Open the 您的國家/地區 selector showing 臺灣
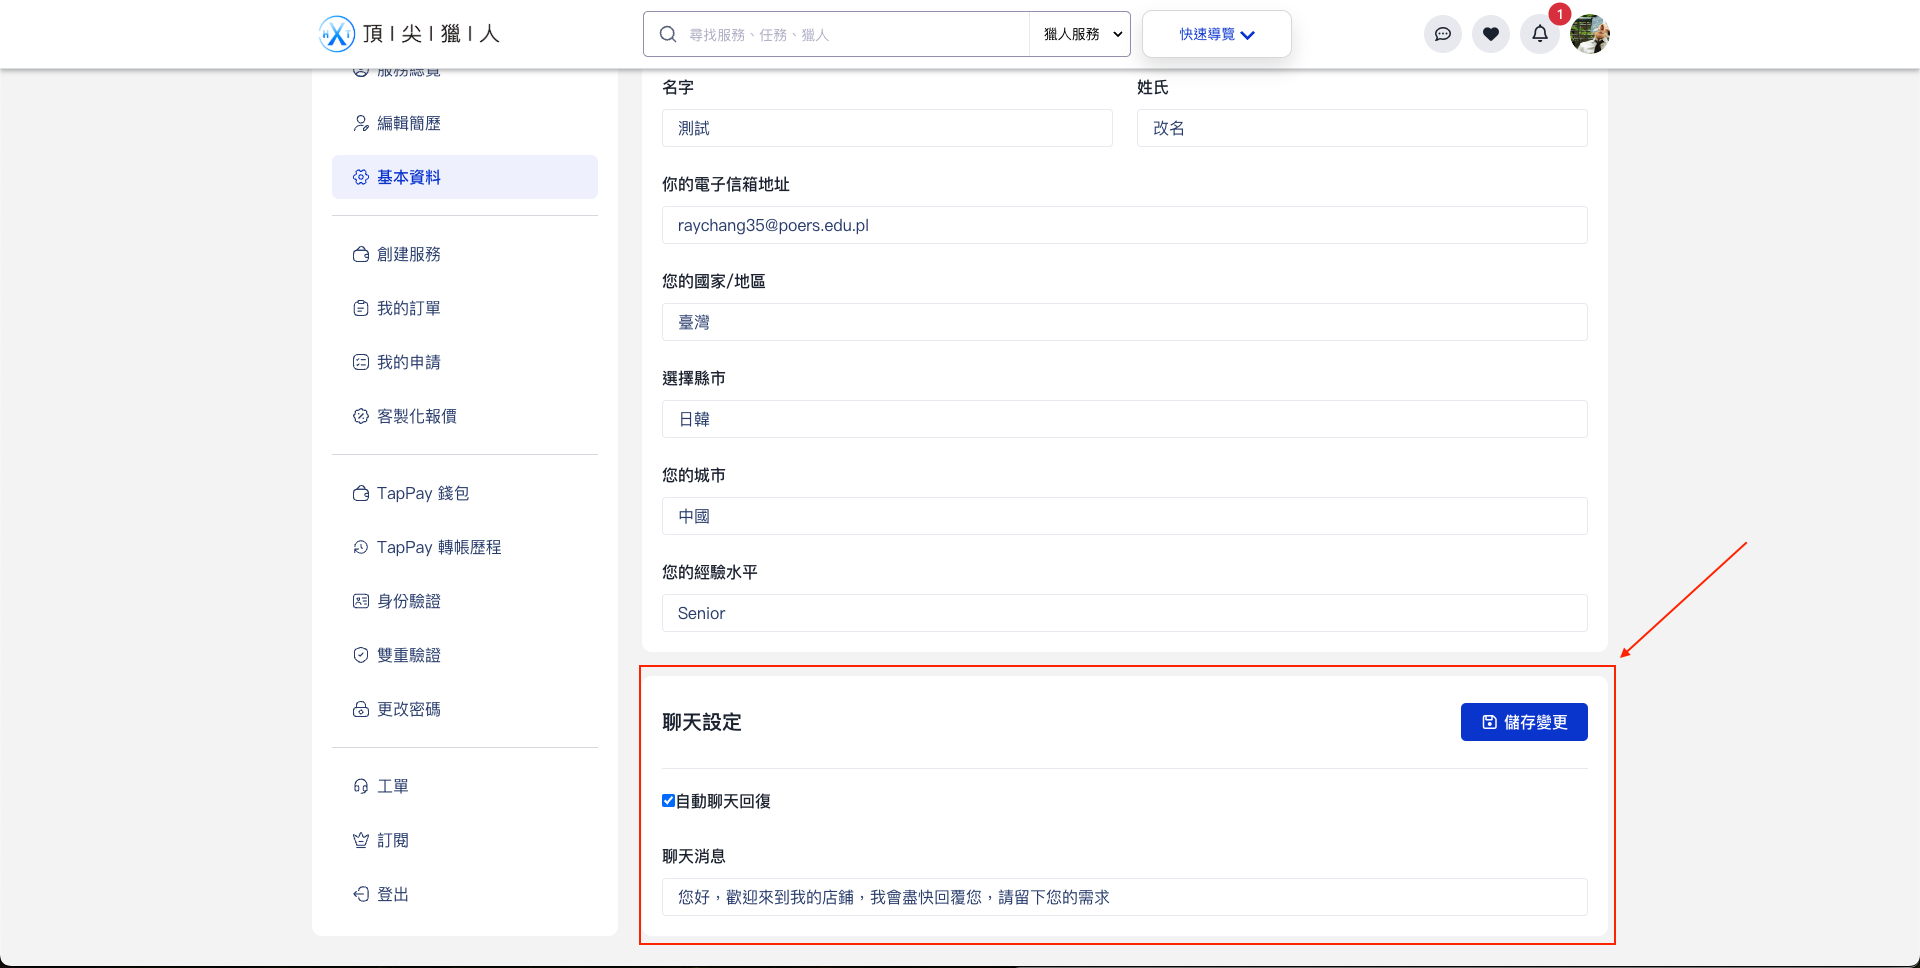 tap(1124, 322)
